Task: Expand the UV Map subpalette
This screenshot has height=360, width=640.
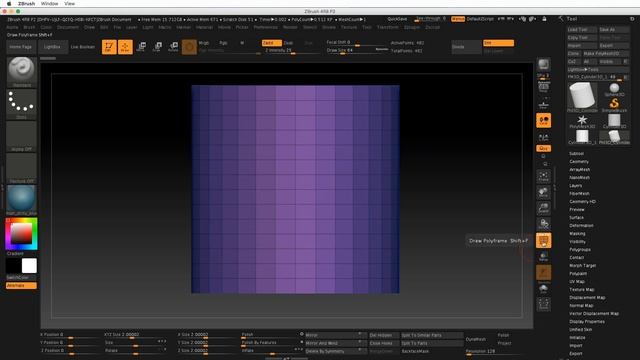Action: click(577, 282)
